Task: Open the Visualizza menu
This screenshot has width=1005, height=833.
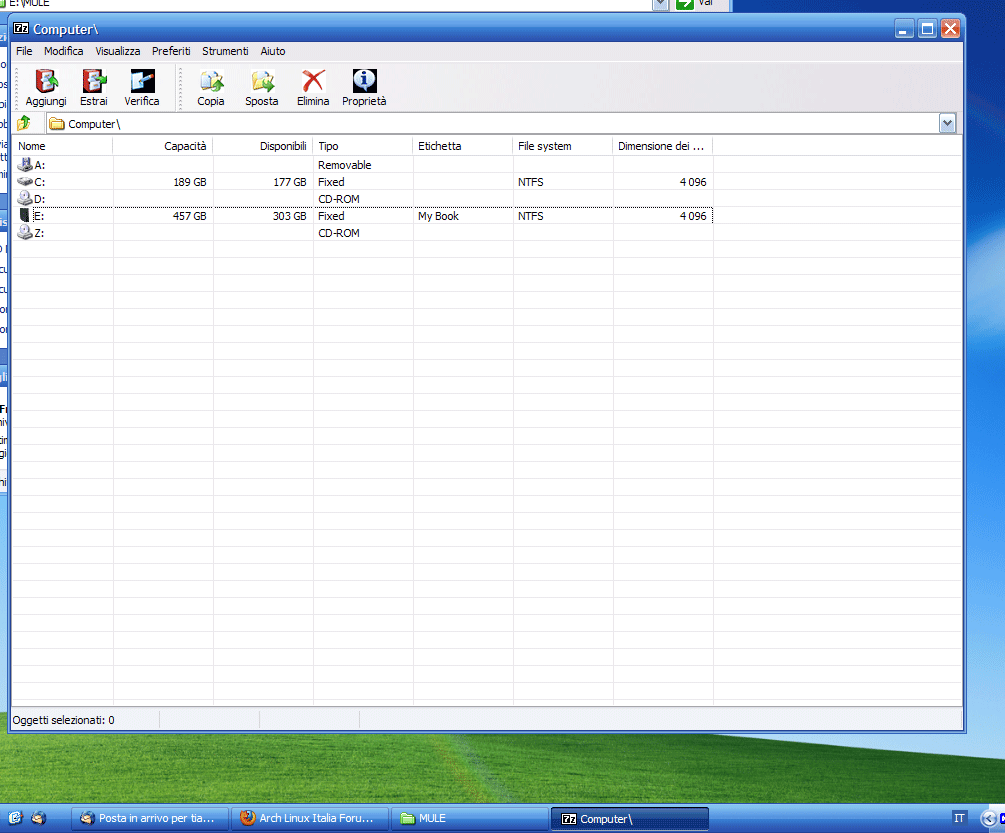Action: tap(118, 51)
